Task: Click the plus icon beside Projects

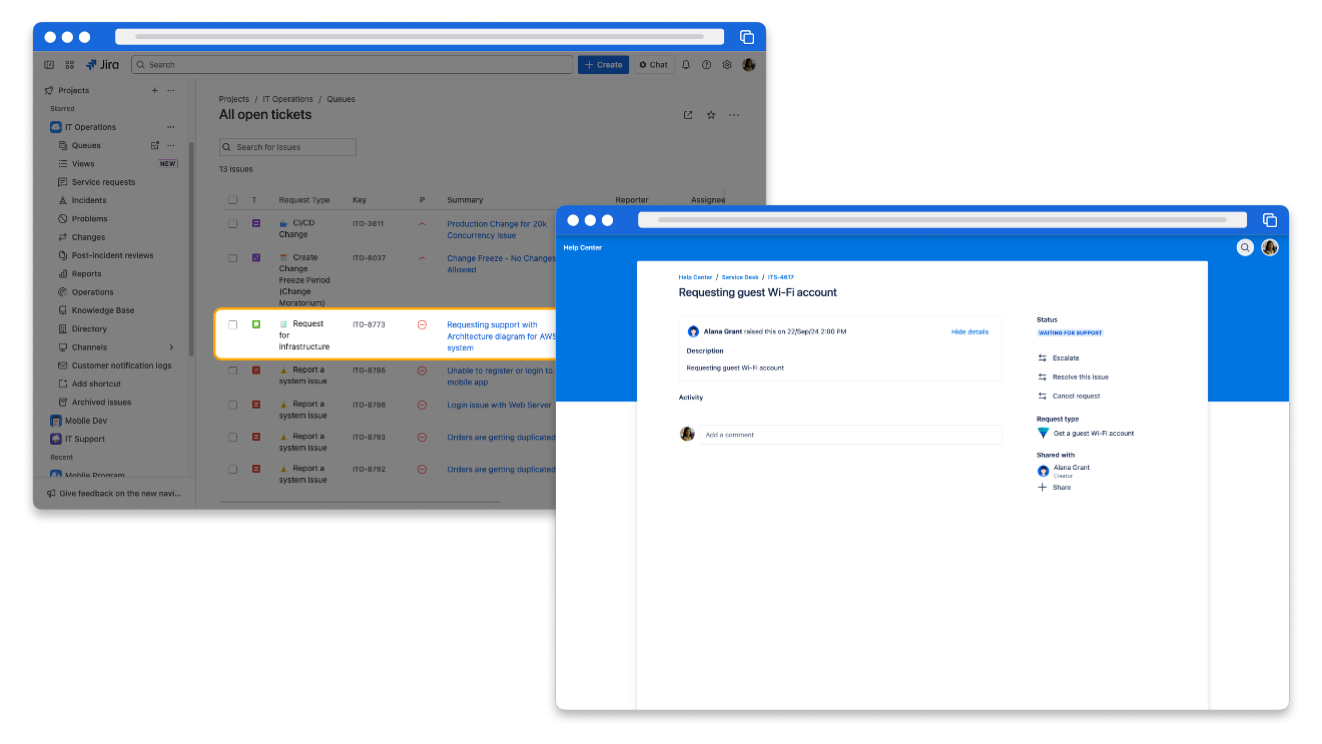Action: click(154, 90)
